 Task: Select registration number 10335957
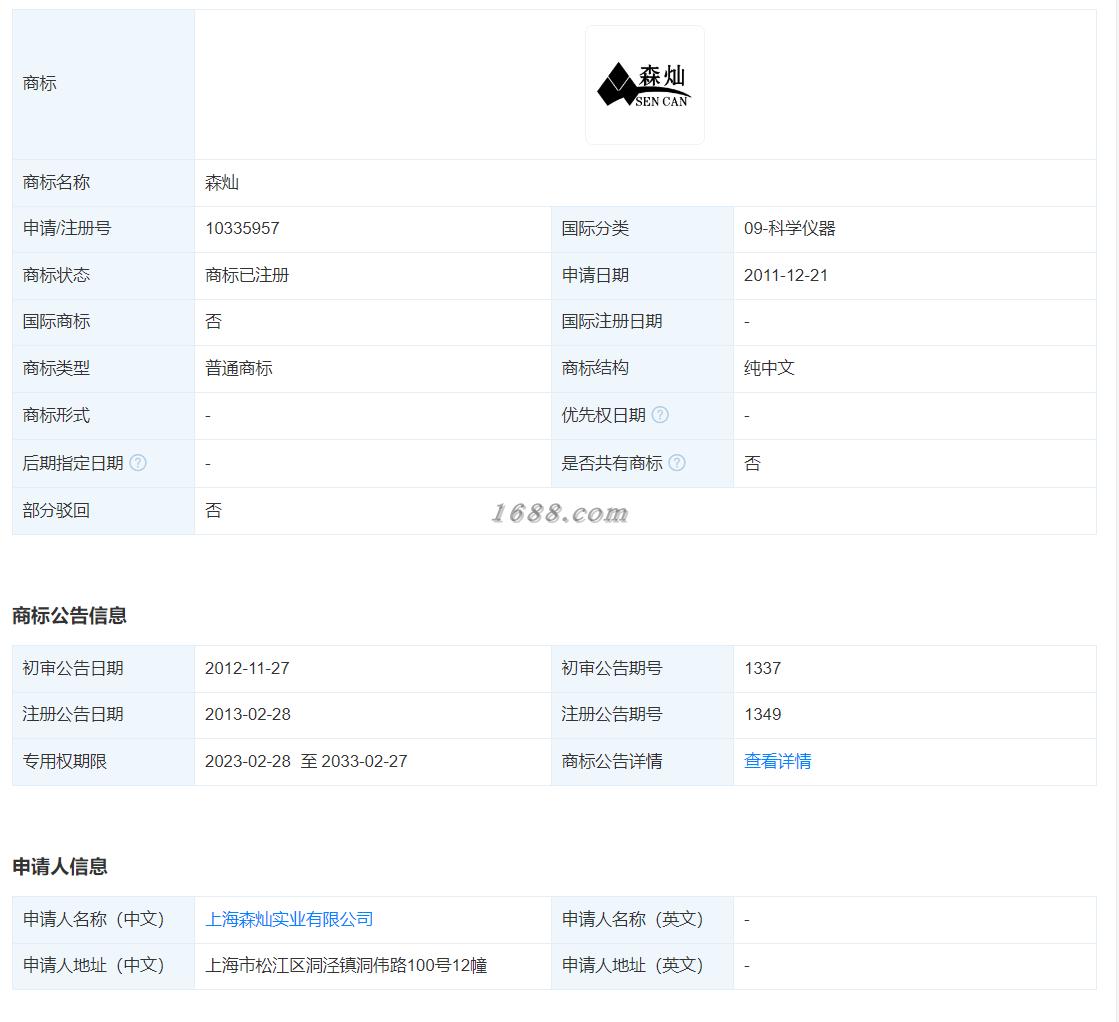point(242,228)
